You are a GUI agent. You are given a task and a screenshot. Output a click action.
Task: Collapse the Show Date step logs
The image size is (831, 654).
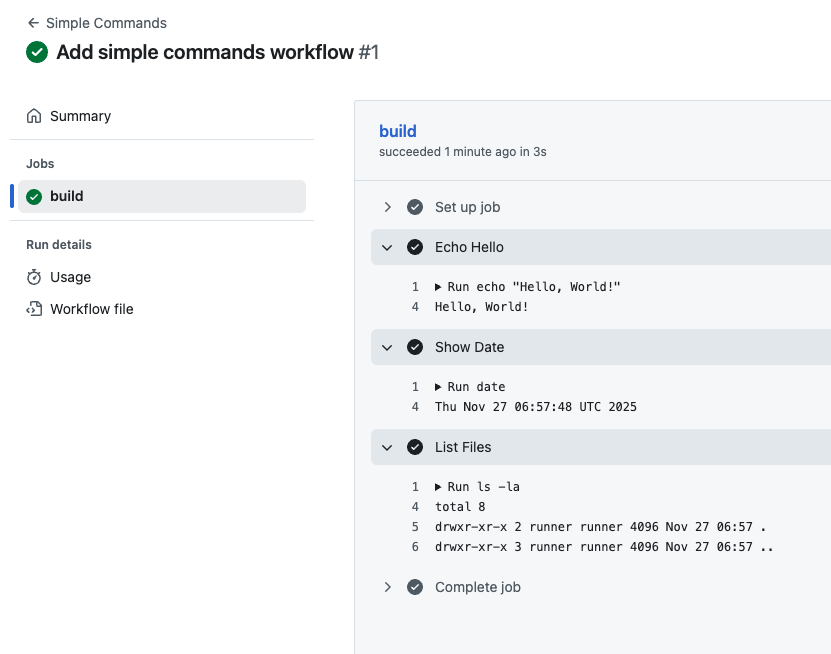pyautogui.click(x=388, y=347)
